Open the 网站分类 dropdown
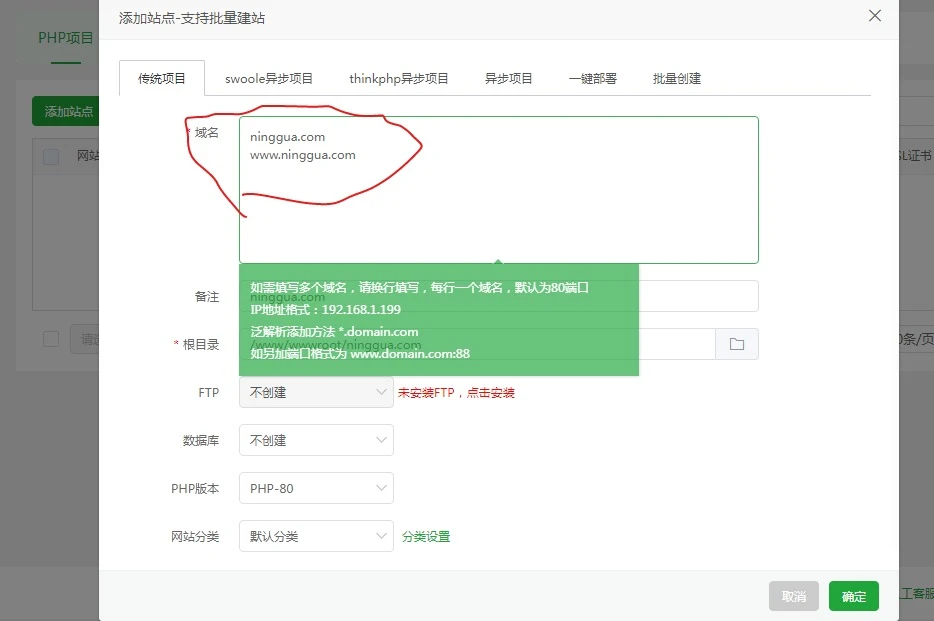This screenshot has height=621, width=934. pos(316,536)
